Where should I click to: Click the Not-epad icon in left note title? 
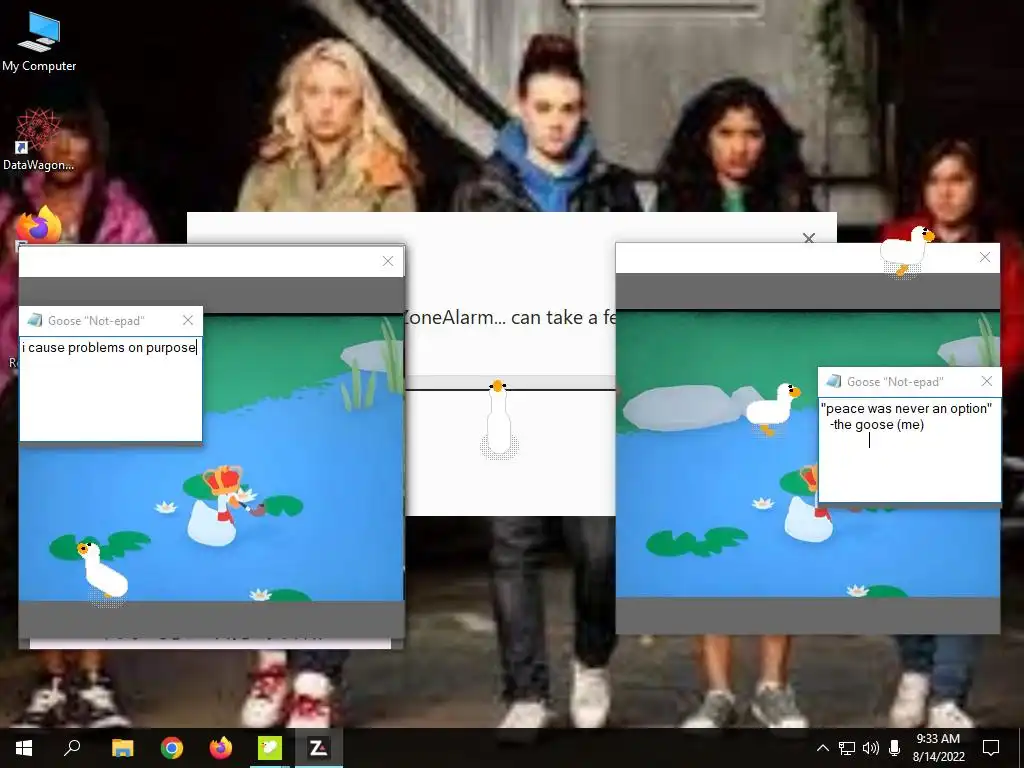[35, 320]
